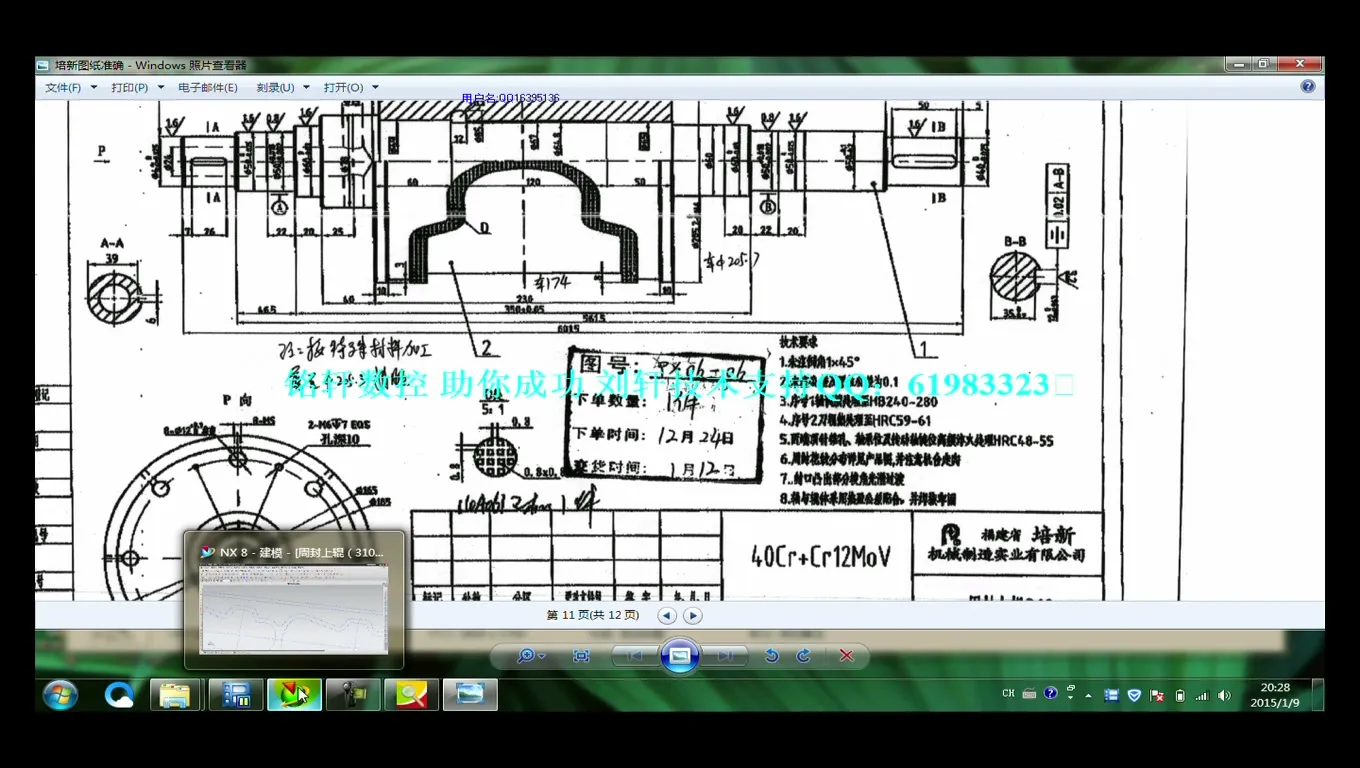
Task: Open the 打开(O) menu
Action: (350, 88)
